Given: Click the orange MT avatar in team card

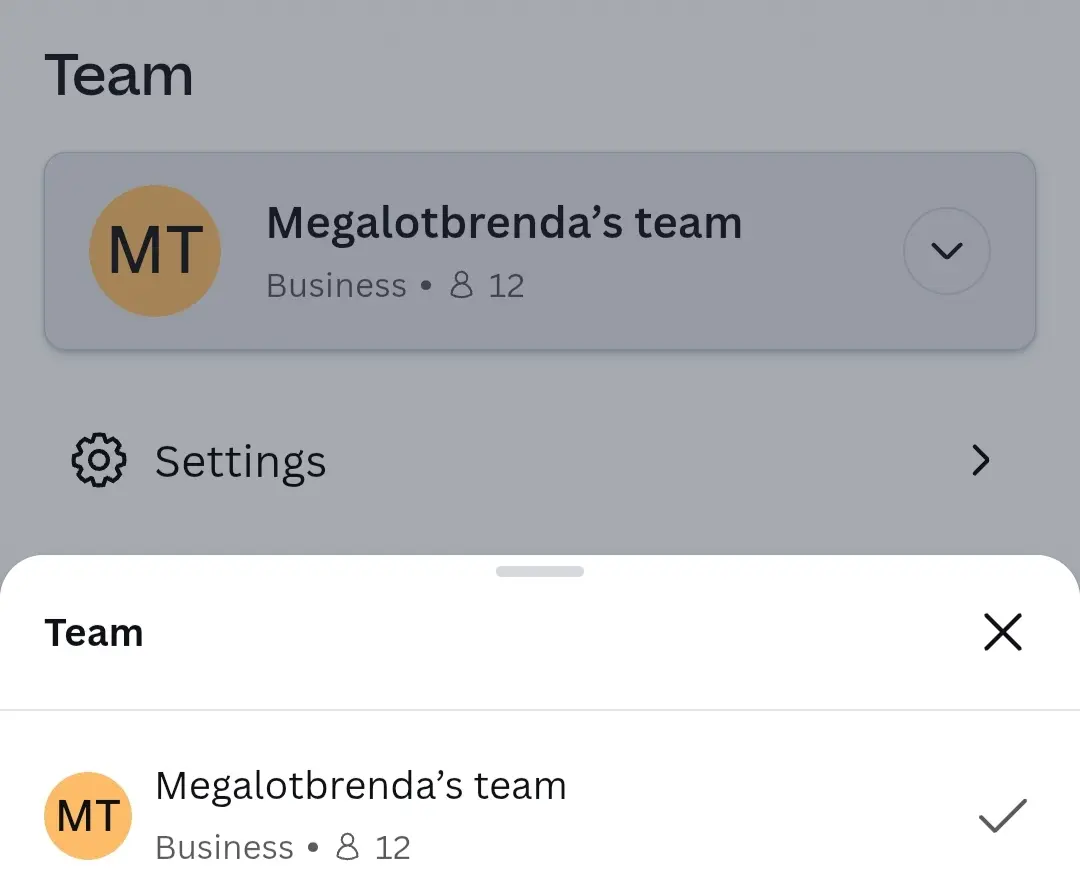Looking at the screenshot, I should (155, 251).
